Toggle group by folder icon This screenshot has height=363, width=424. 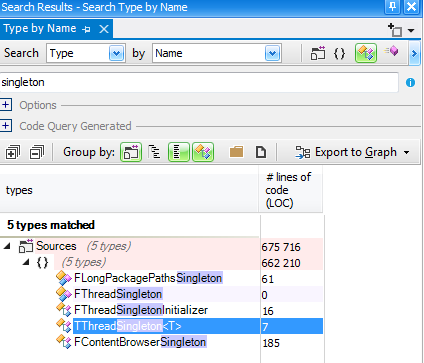[x=236, y=152]
